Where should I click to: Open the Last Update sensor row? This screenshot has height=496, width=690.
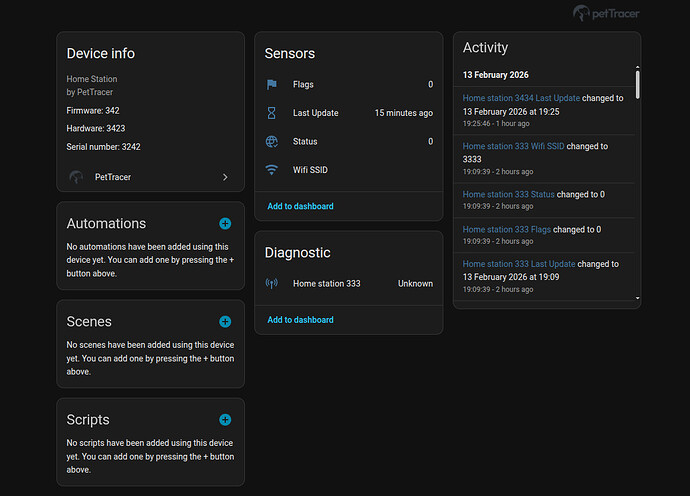pos(348,113)
